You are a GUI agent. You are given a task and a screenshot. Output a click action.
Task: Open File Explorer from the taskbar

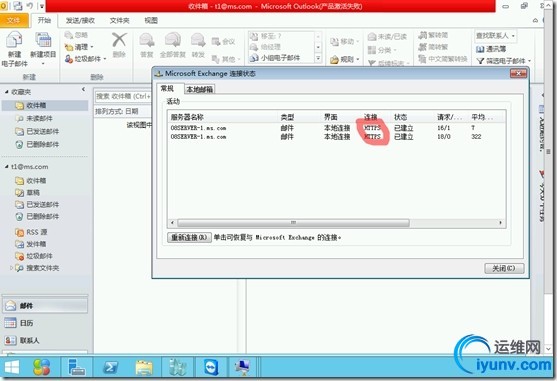point(144,367)
